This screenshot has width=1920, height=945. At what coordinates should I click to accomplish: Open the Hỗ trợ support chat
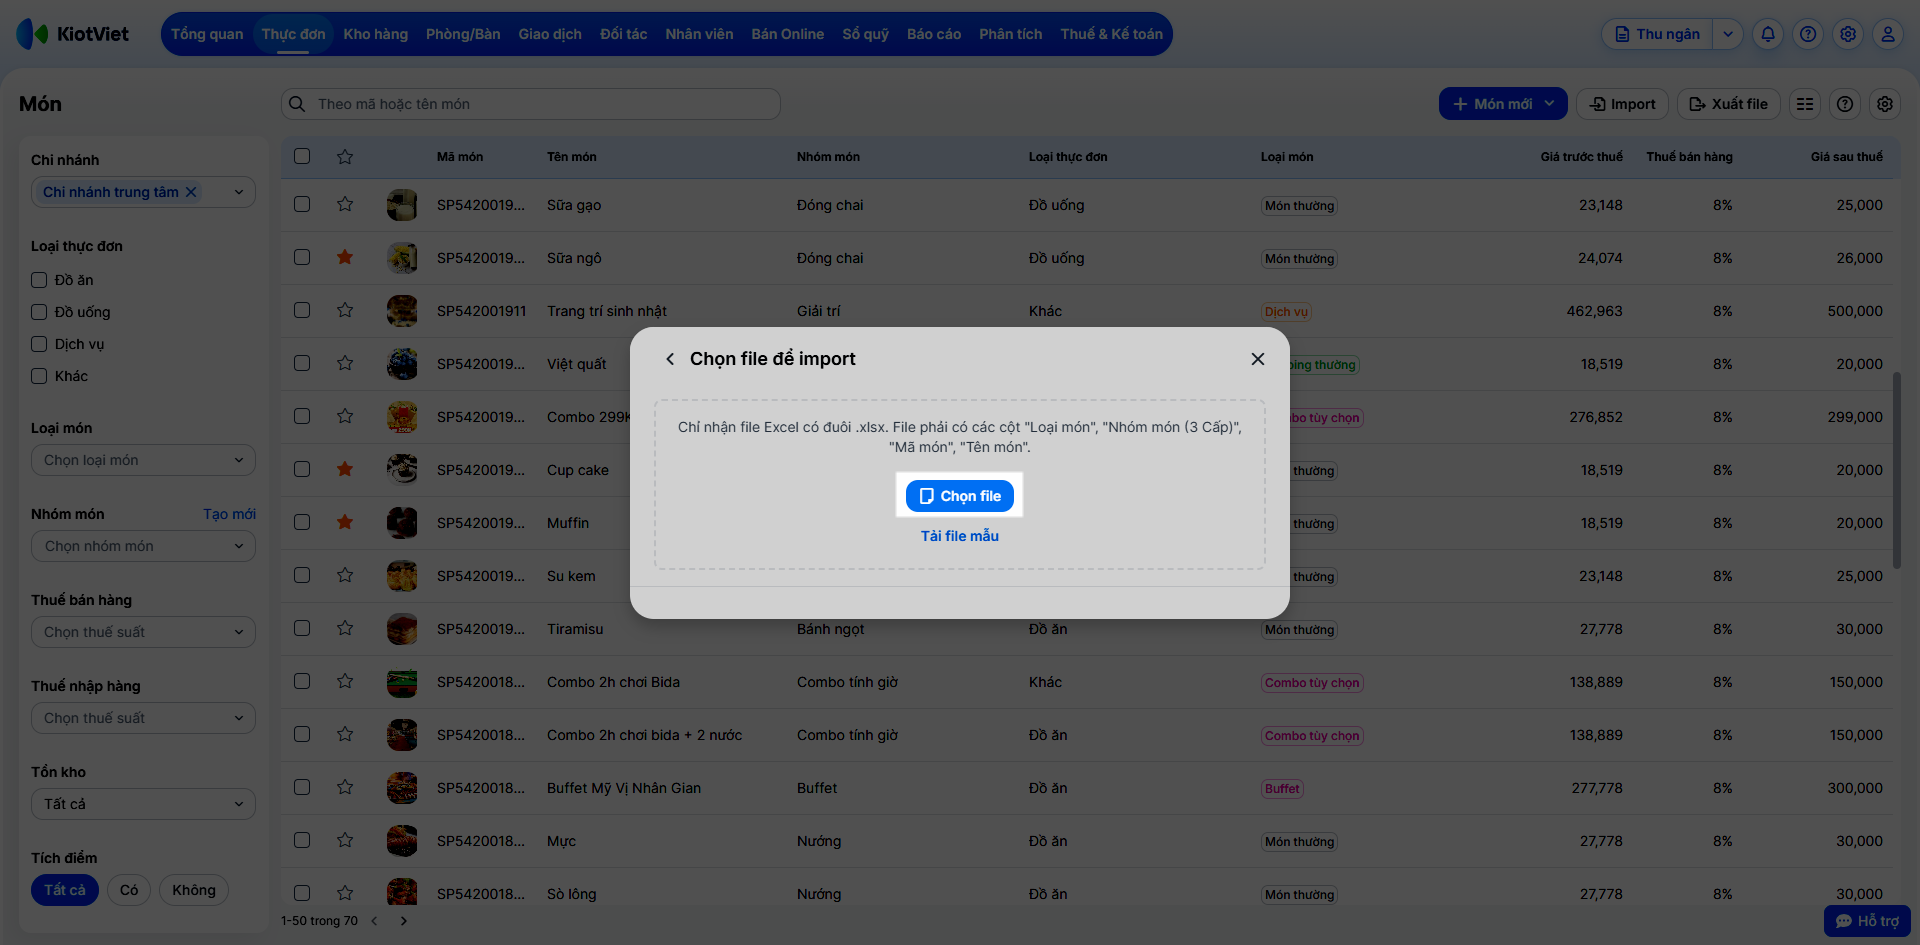[1867, 921]
